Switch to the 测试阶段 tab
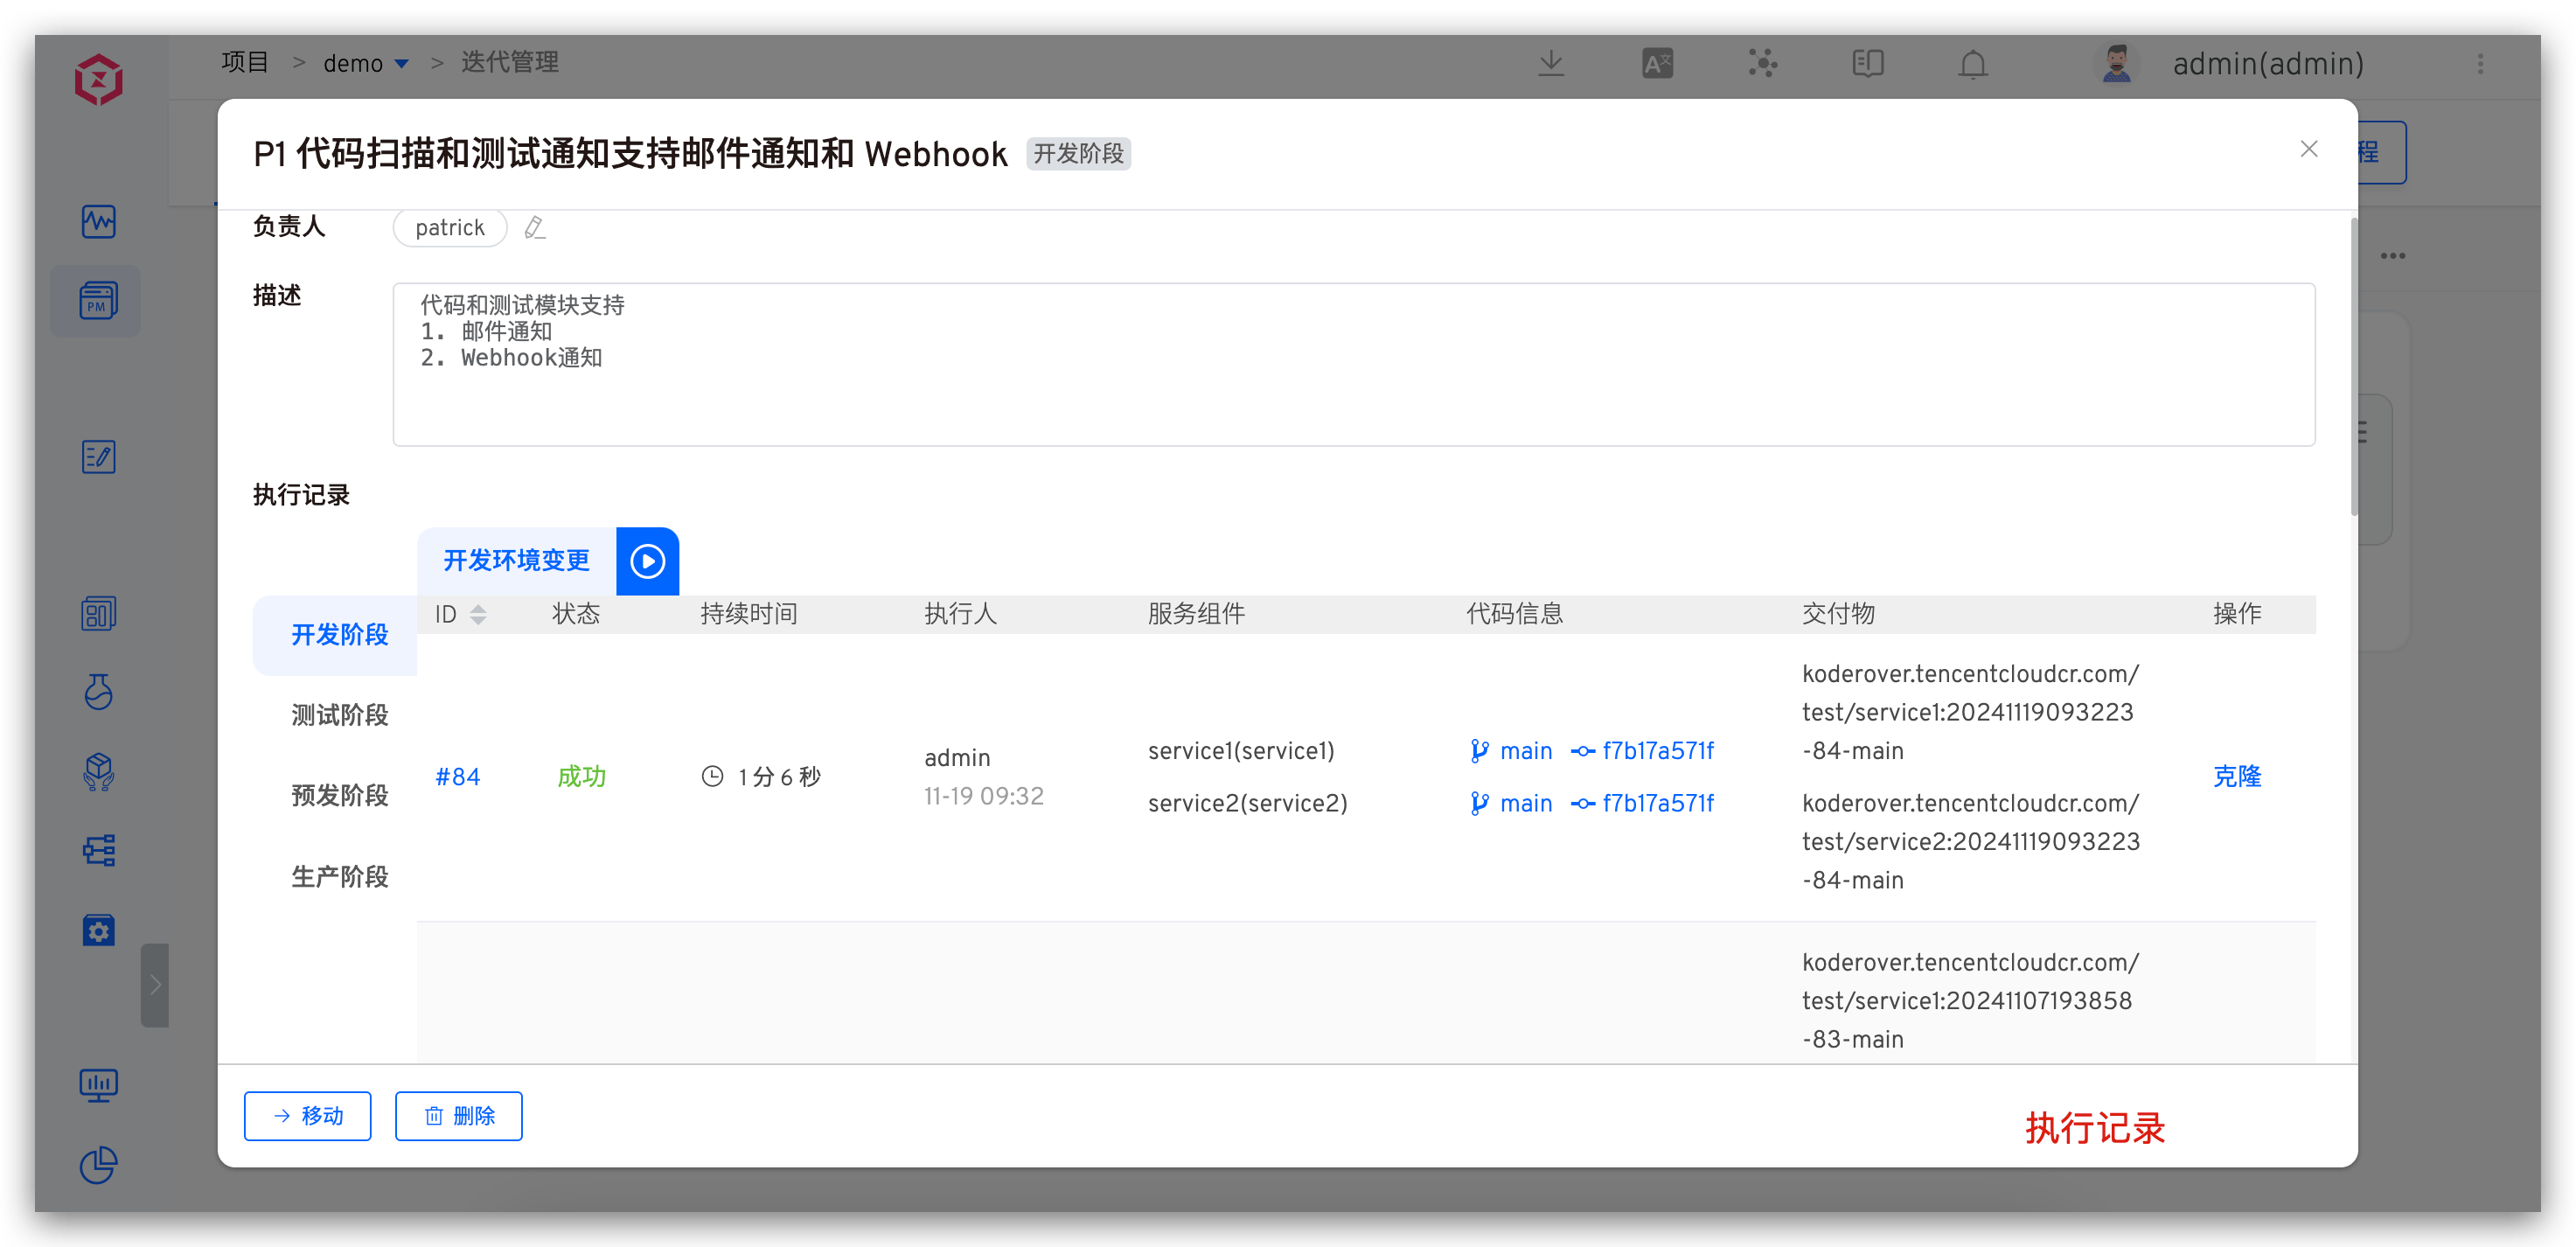The image size is (2576, 1247). click(x=339, y=715)
